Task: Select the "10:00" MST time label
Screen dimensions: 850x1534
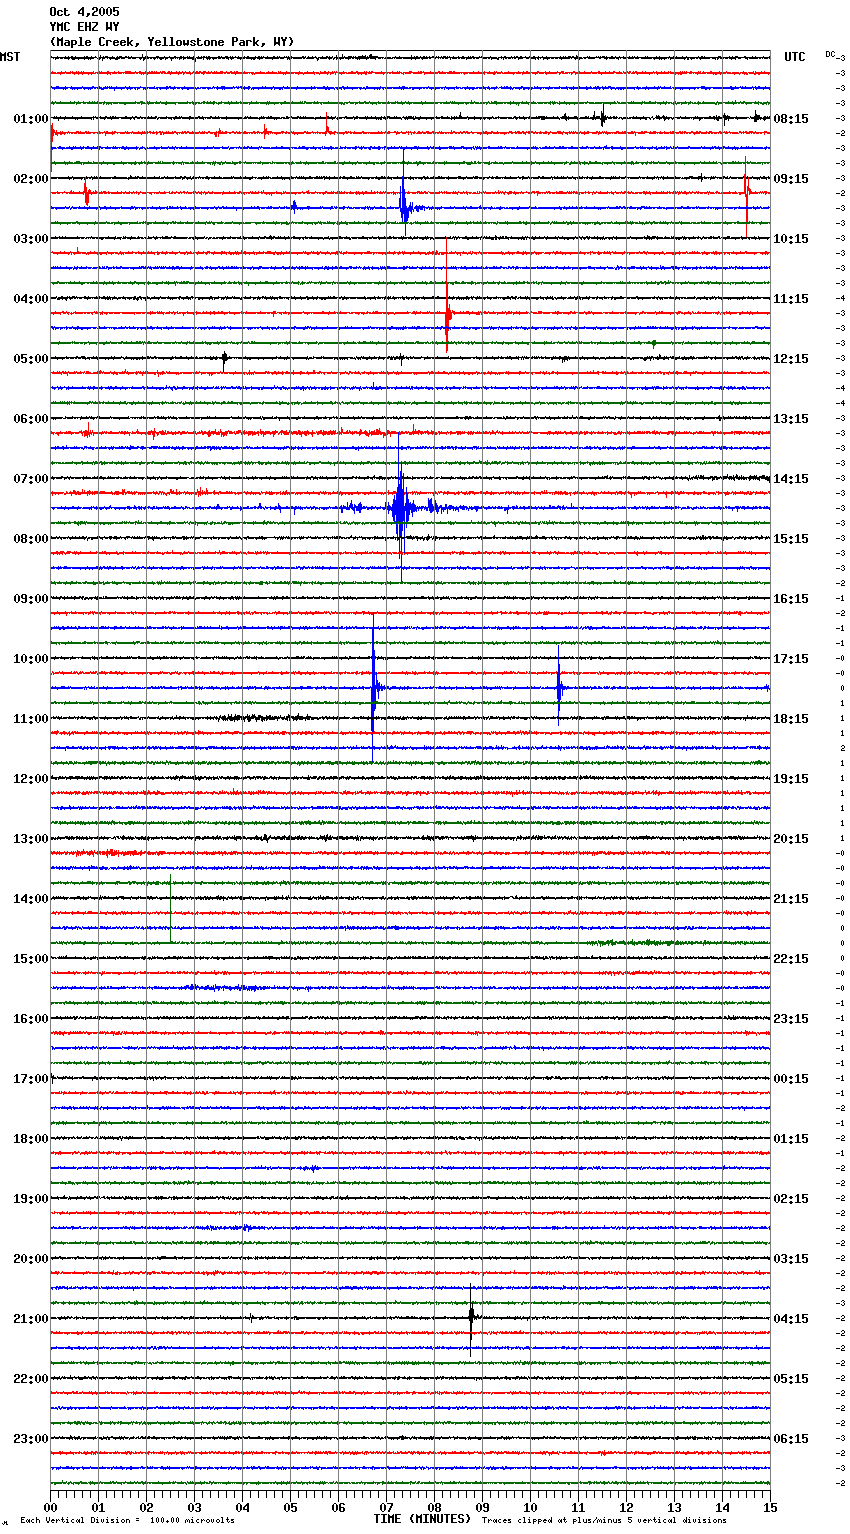Action: click(x=31, y=659)
